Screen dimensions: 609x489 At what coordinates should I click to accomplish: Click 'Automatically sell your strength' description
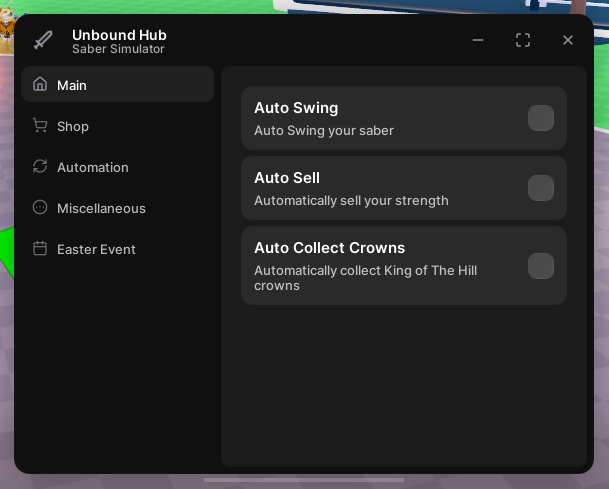[x=351, y=200]
